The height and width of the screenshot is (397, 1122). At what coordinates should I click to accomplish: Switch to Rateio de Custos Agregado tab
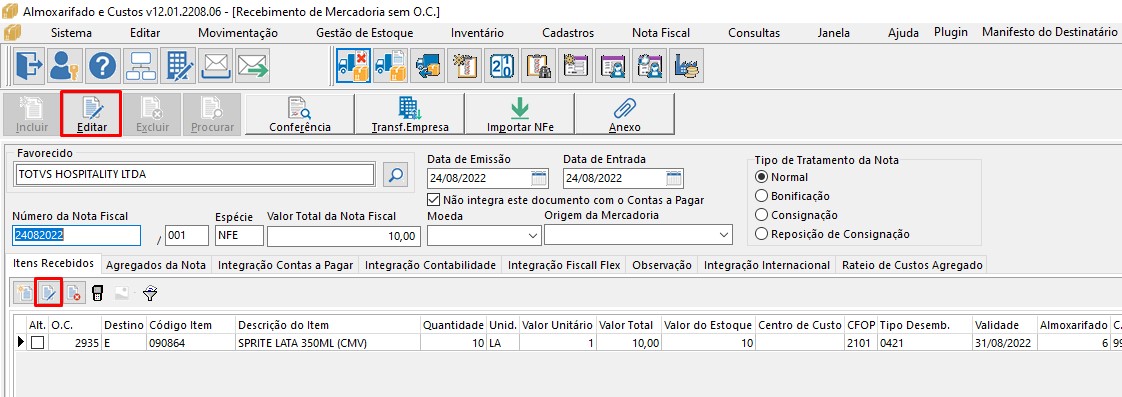pyautogui.click(x=912, y=265)
